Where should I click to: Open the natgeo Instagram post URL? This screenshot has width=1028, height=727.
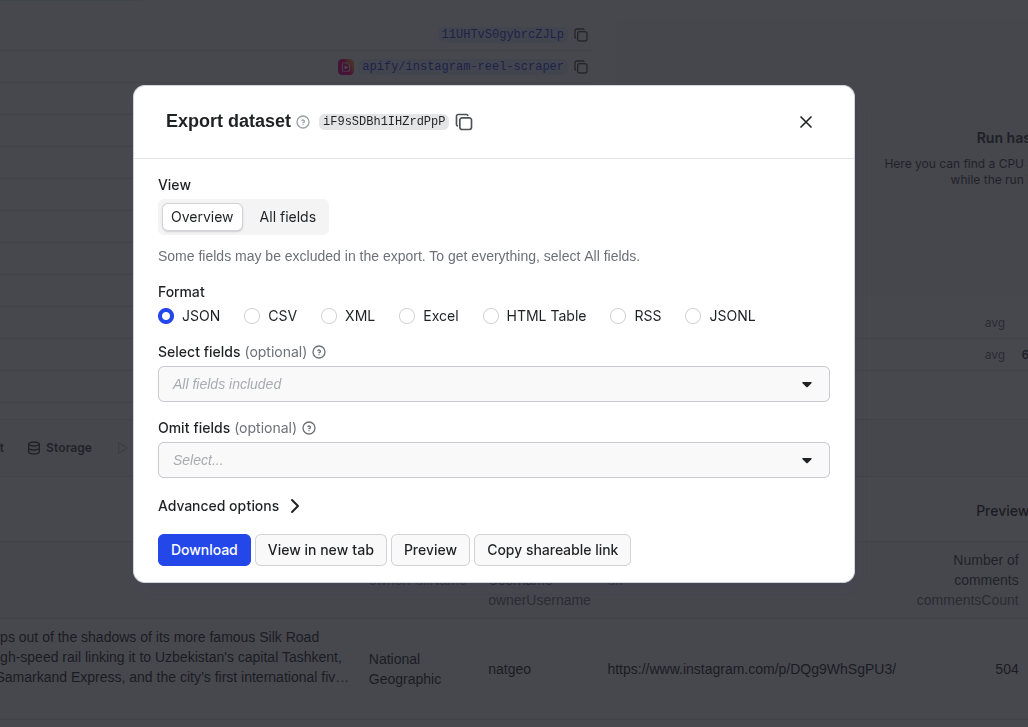click(751, 669)
